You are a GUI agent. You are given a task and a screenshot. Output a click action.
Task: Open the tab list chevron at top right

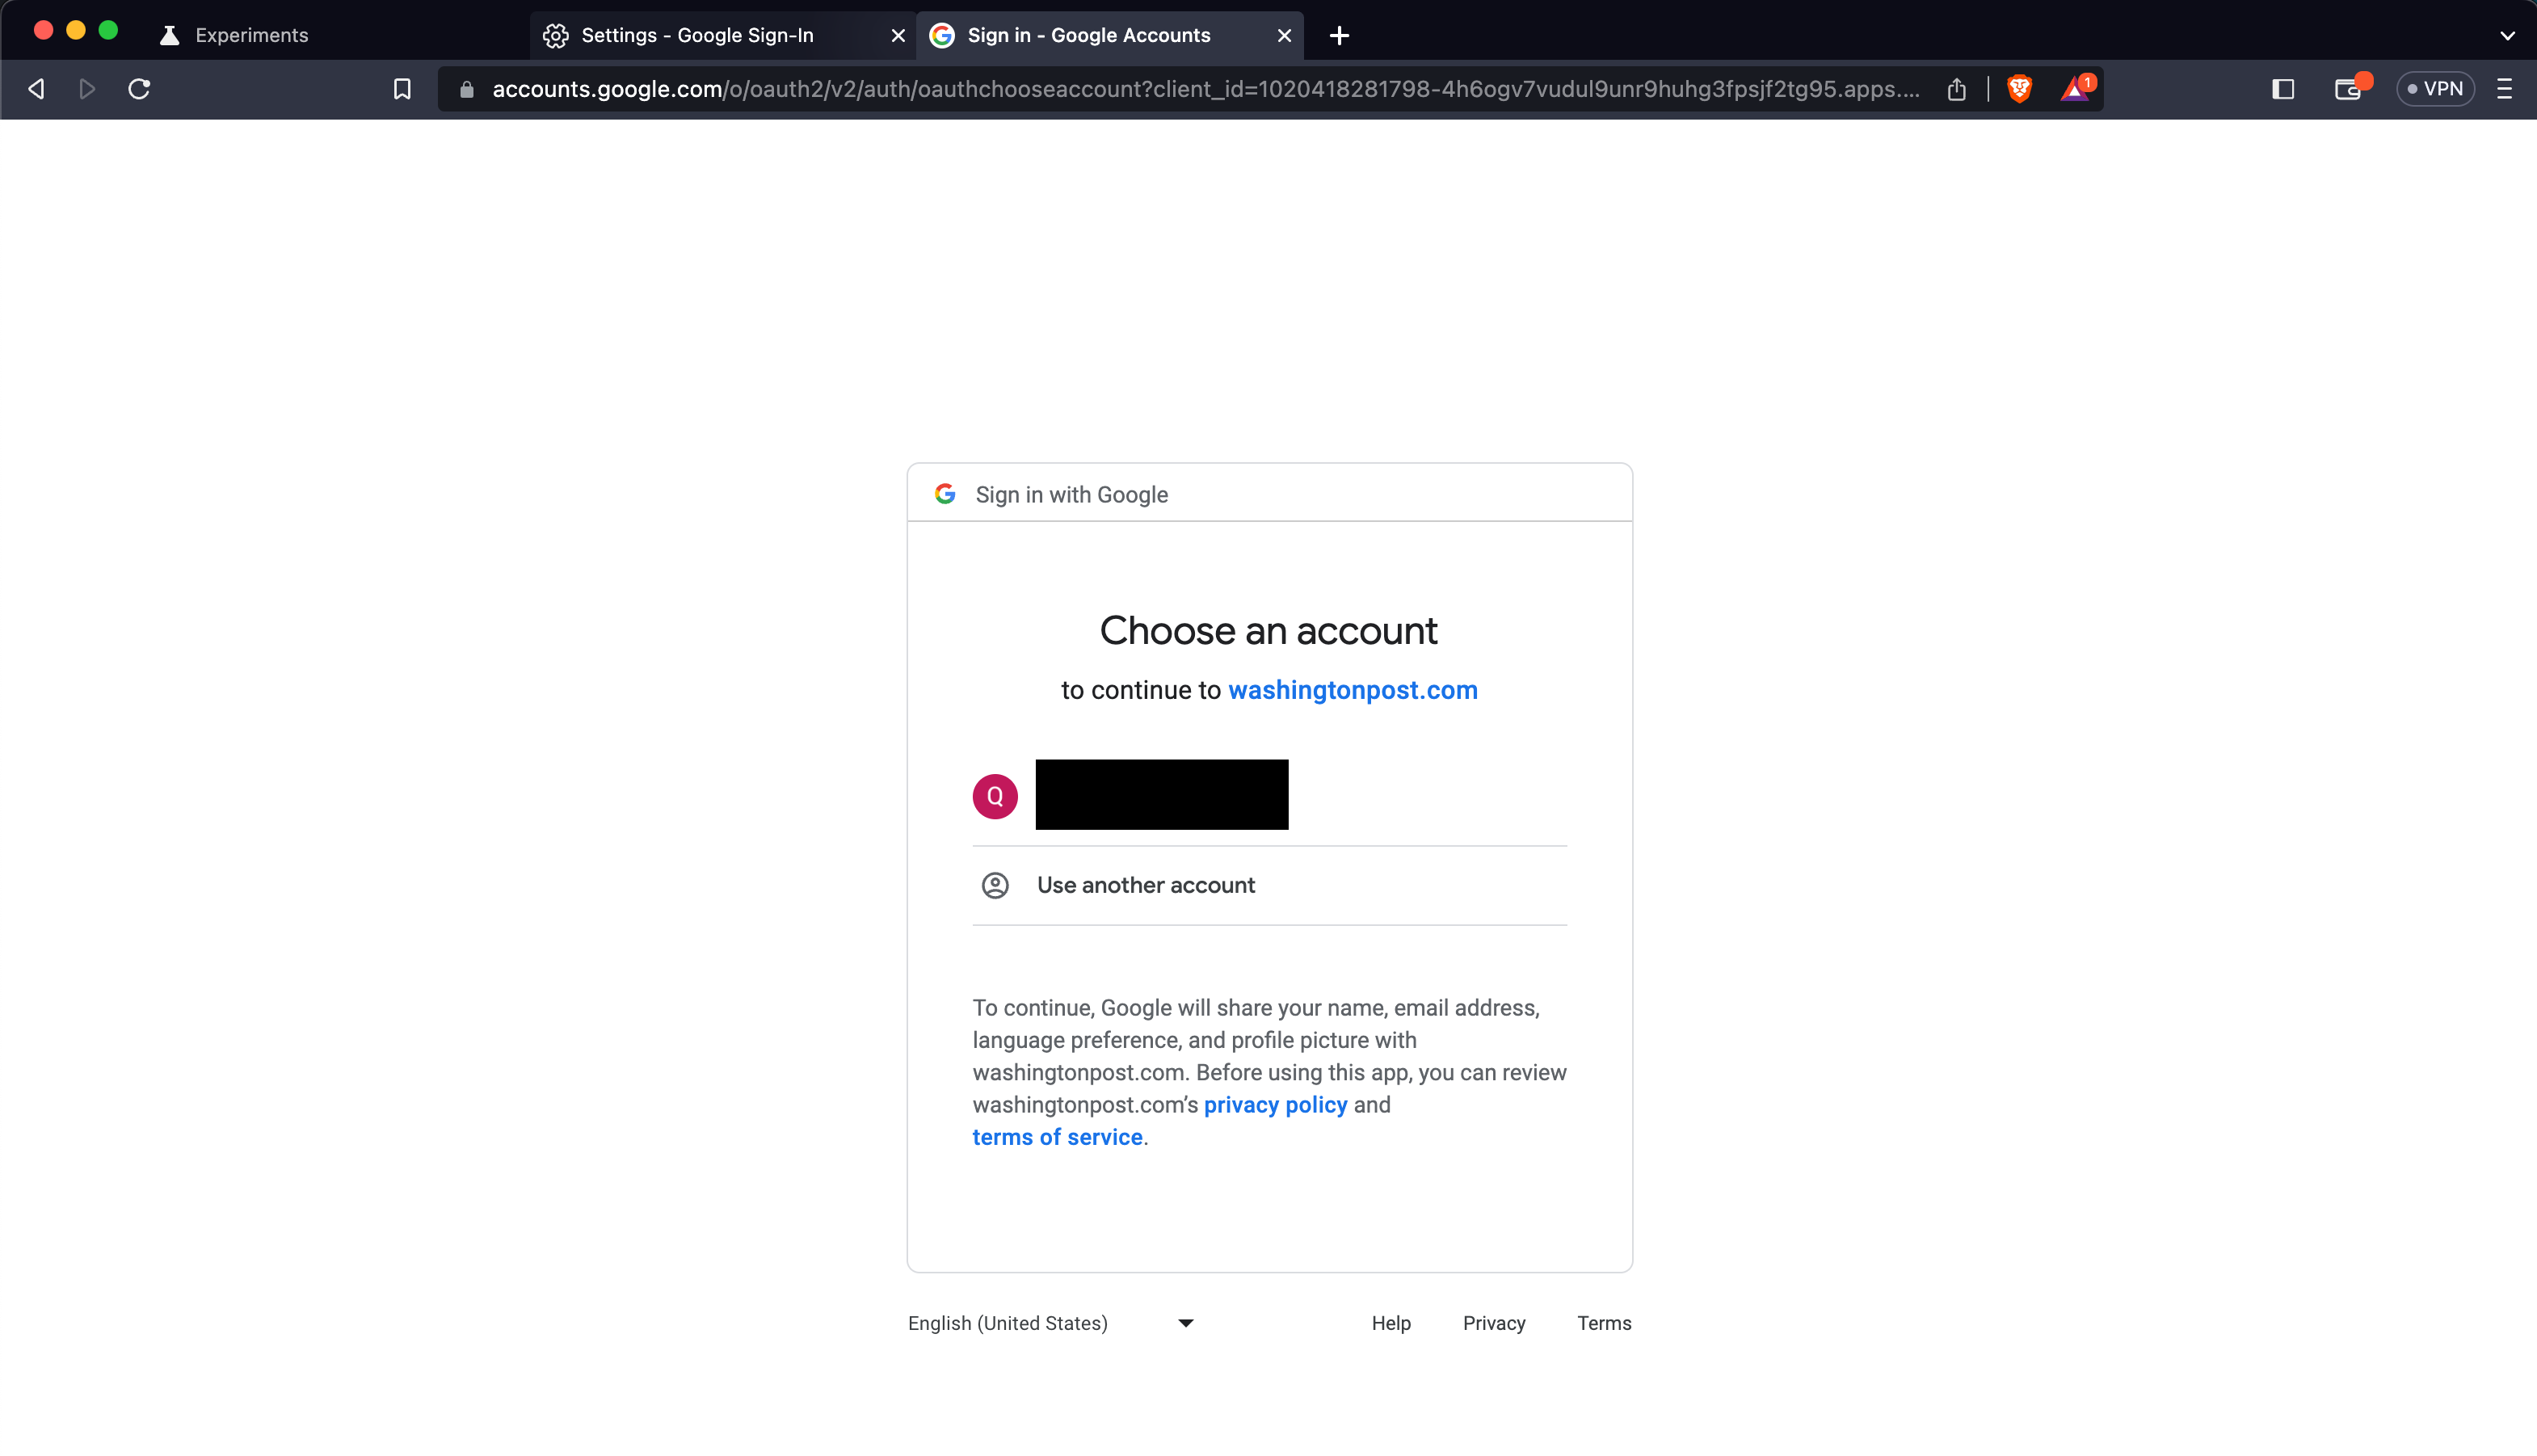[x=2506, y=35]
